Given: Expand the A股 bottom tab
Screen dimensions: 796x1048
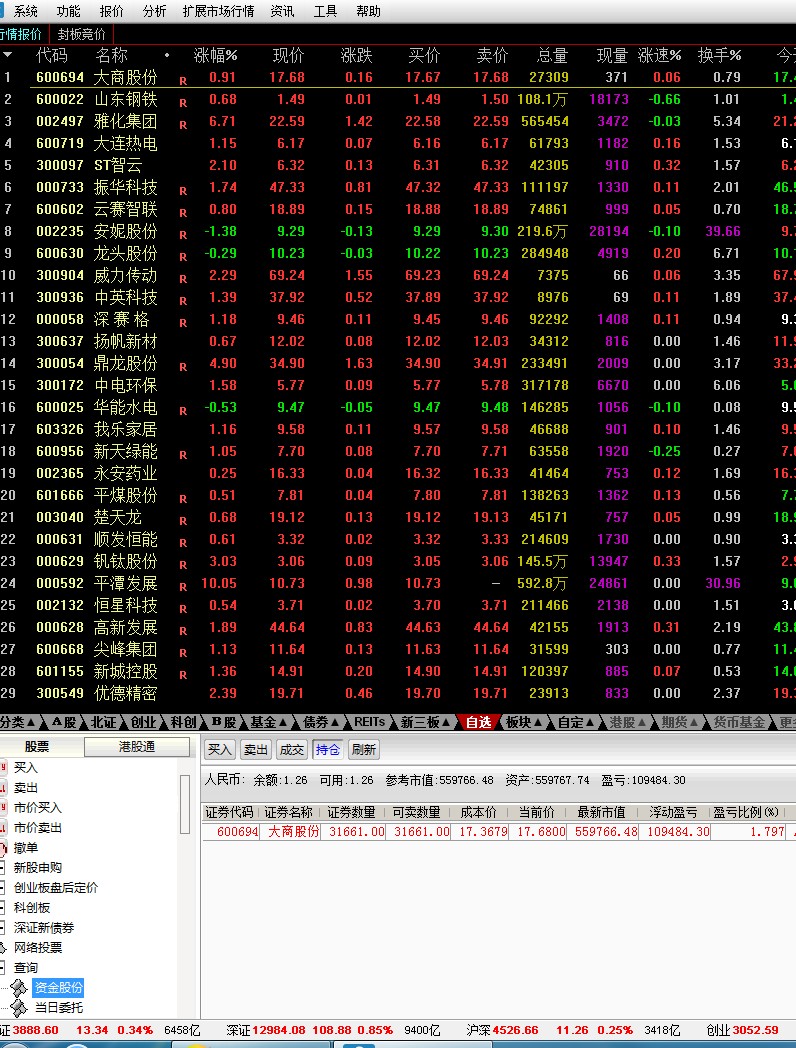Looking at the screenshot, I should click(64, 722).
